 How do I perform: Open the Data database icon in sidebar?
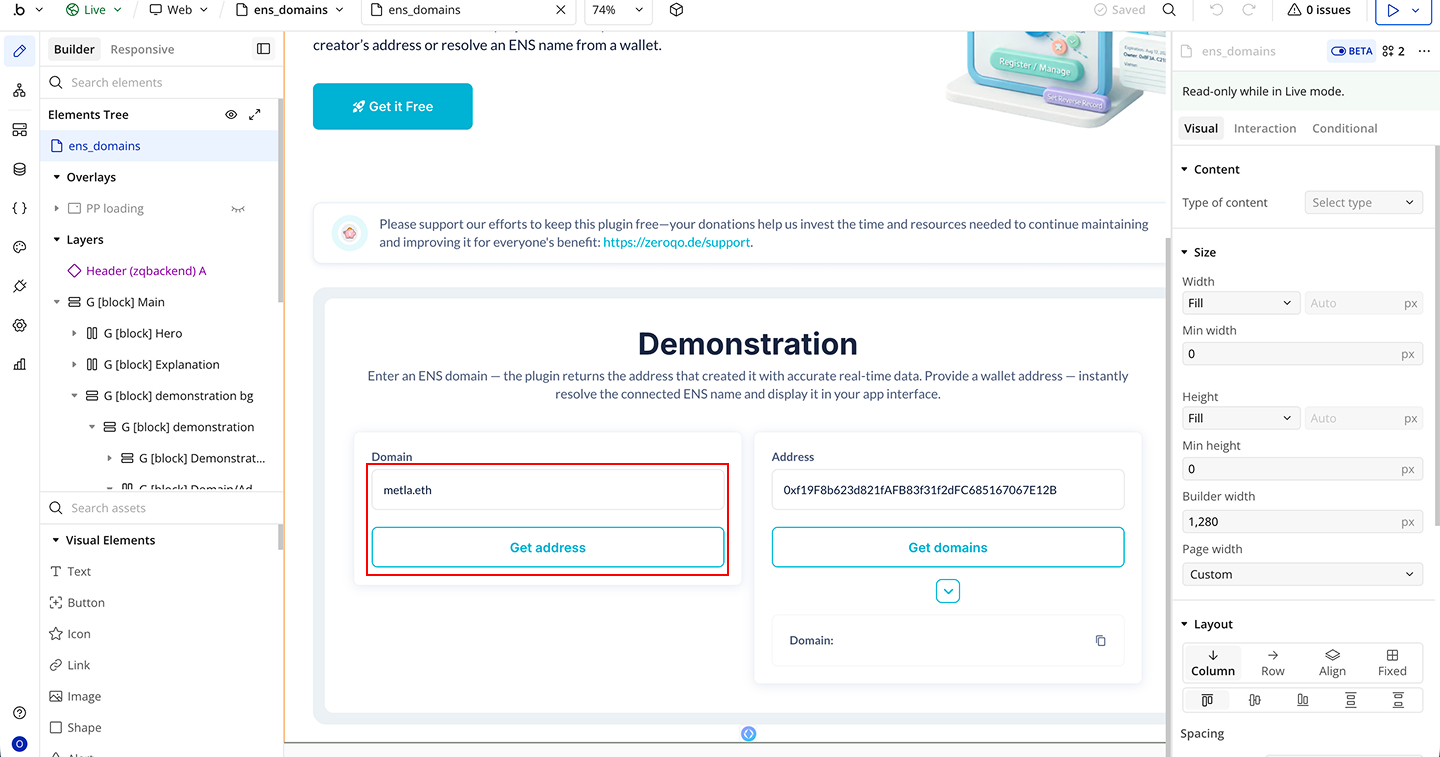pyautogui.click(x=19, y=169)
